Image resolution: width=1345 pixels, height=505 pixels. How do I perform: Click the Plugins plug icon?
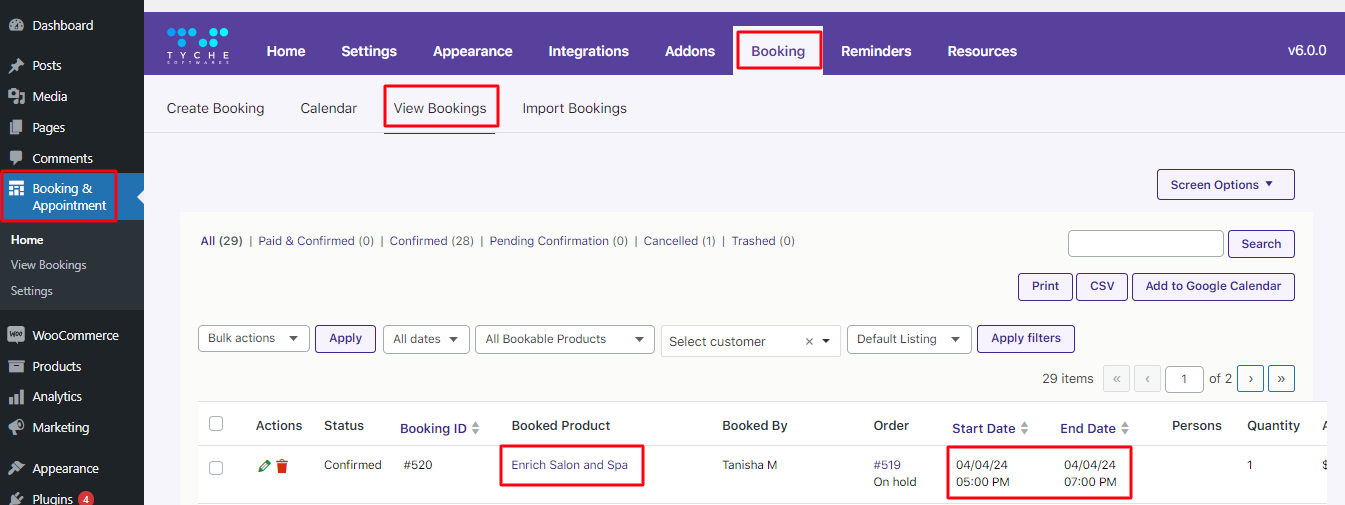click(16, 498)
